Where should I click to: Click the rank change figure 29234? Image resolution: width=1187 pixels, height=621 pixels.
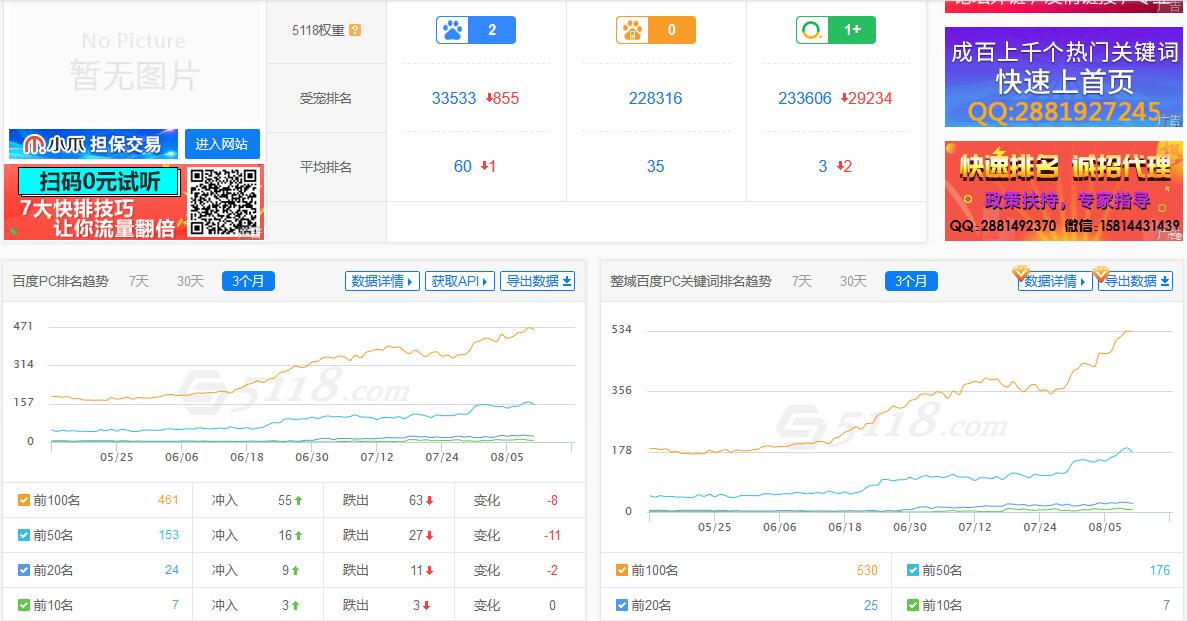(x=870, y=98)
